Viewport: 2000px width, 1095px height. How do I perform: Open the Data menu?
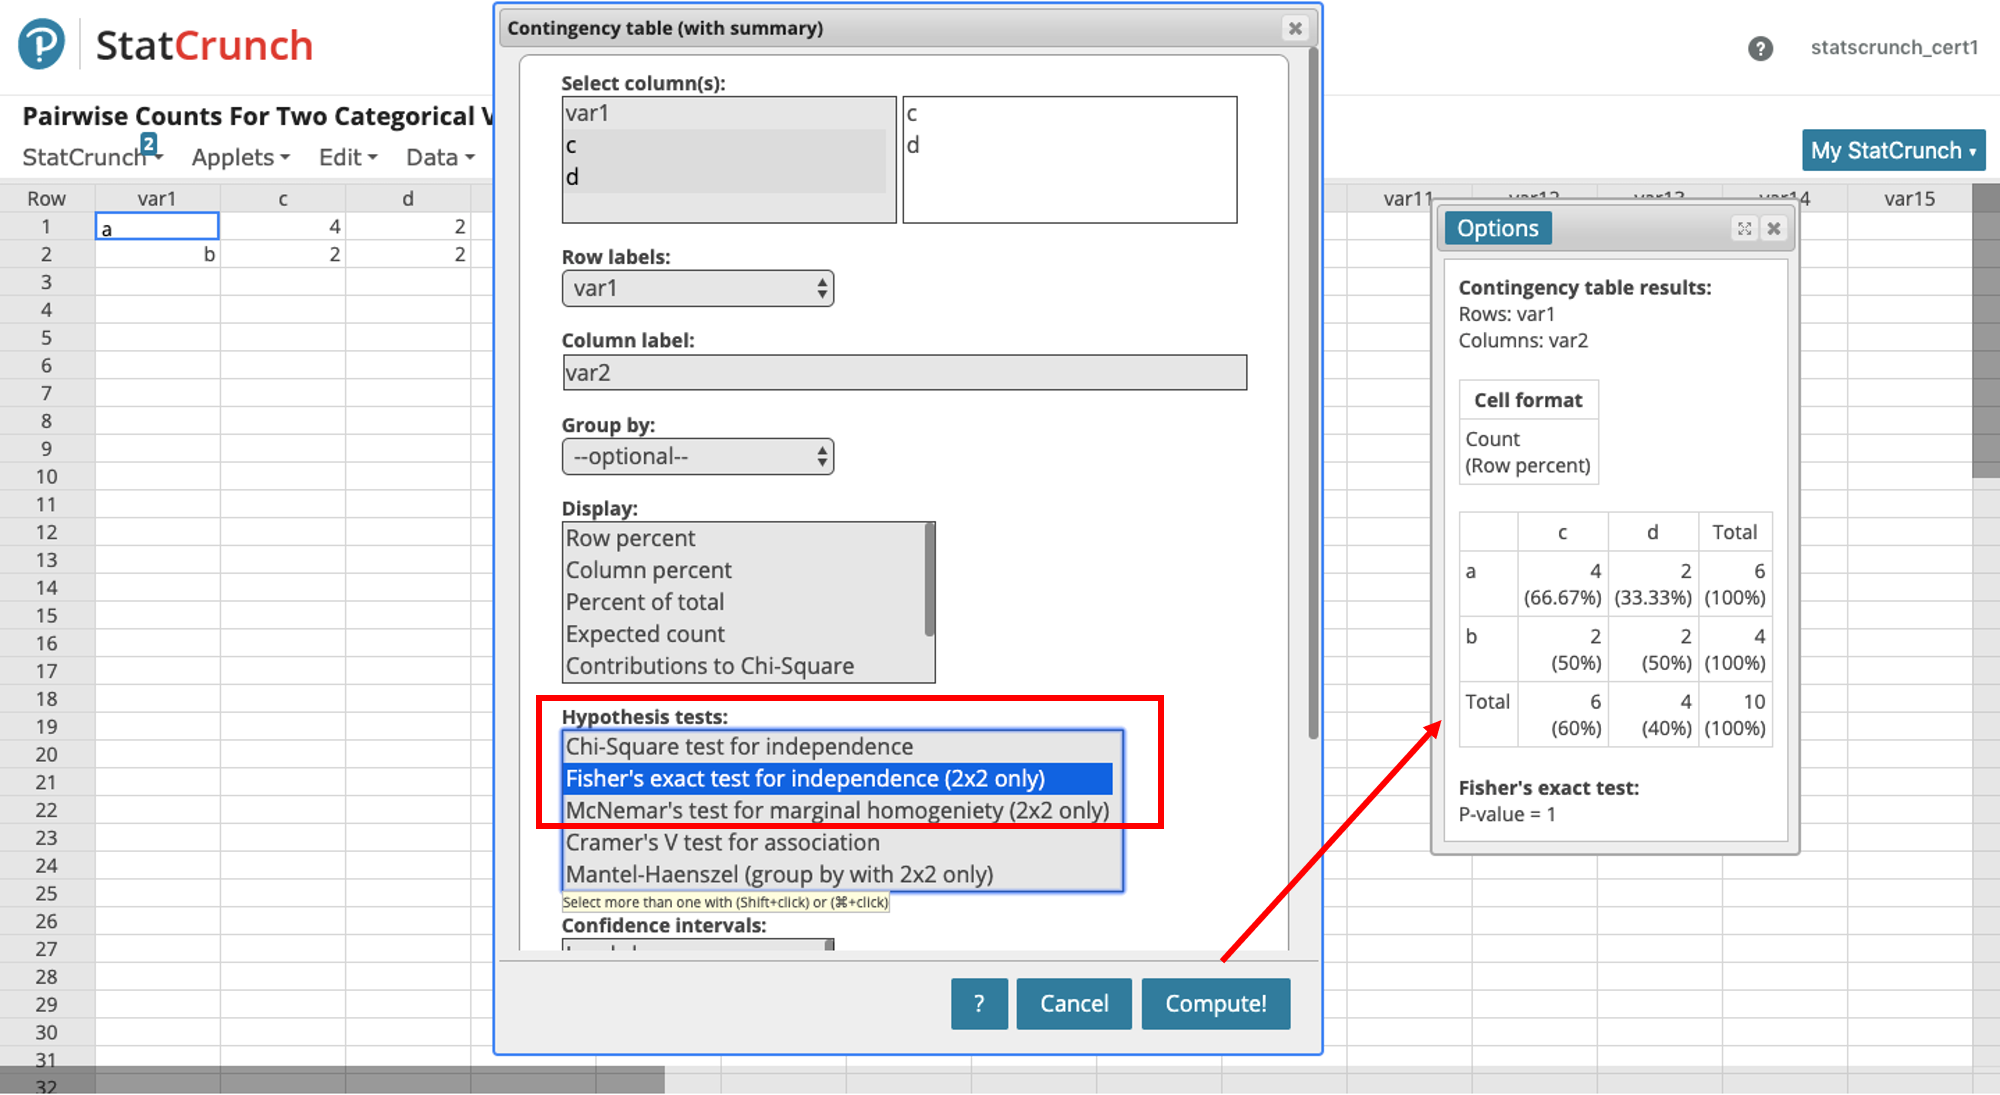(x=440, y=158)
